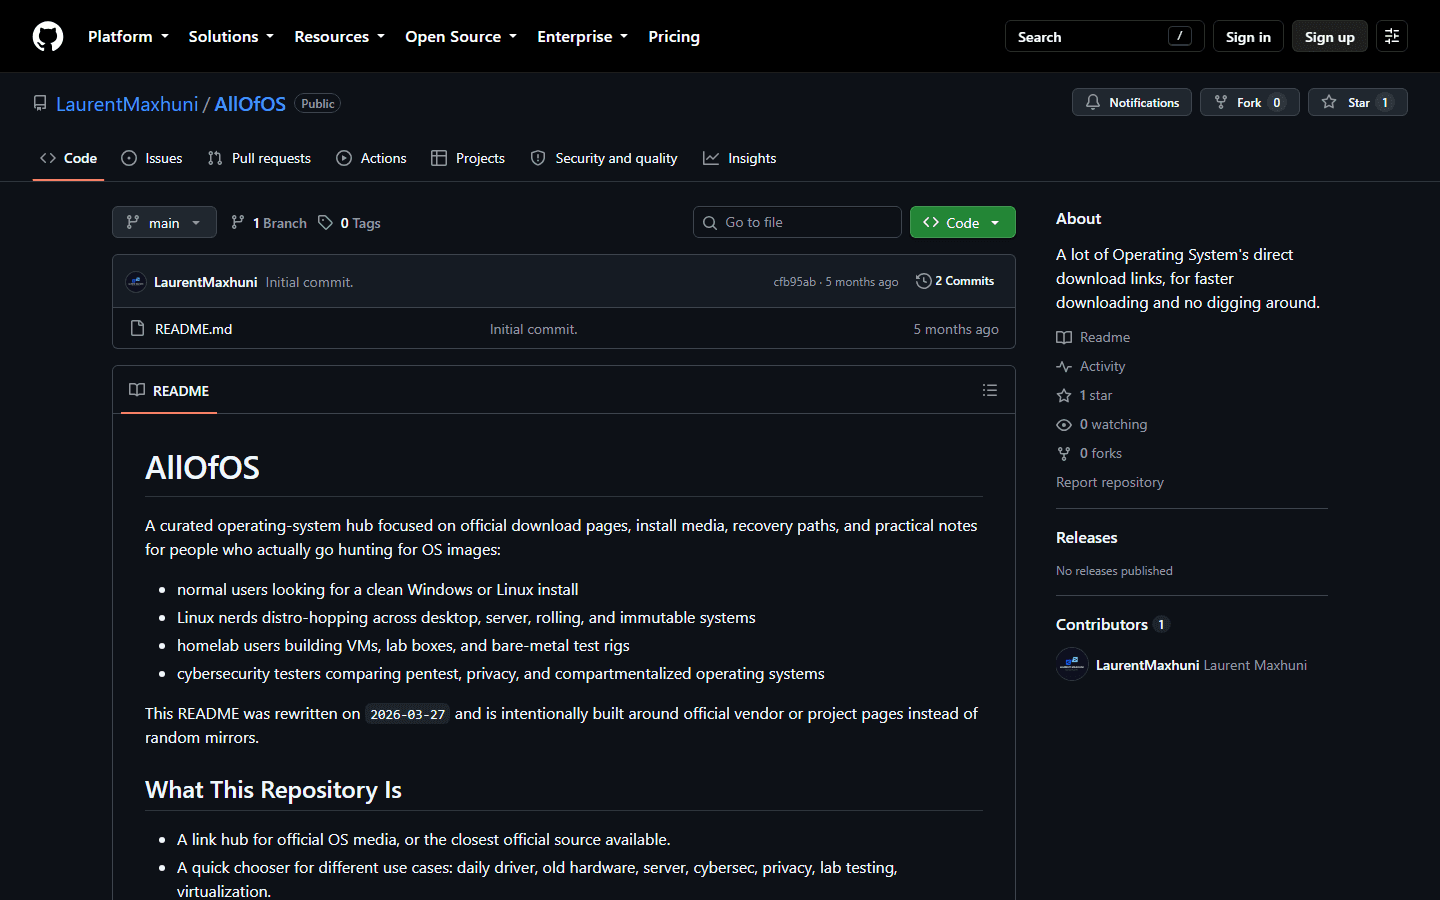
Task: Open the Actions tab
Action: pos(371,158)
